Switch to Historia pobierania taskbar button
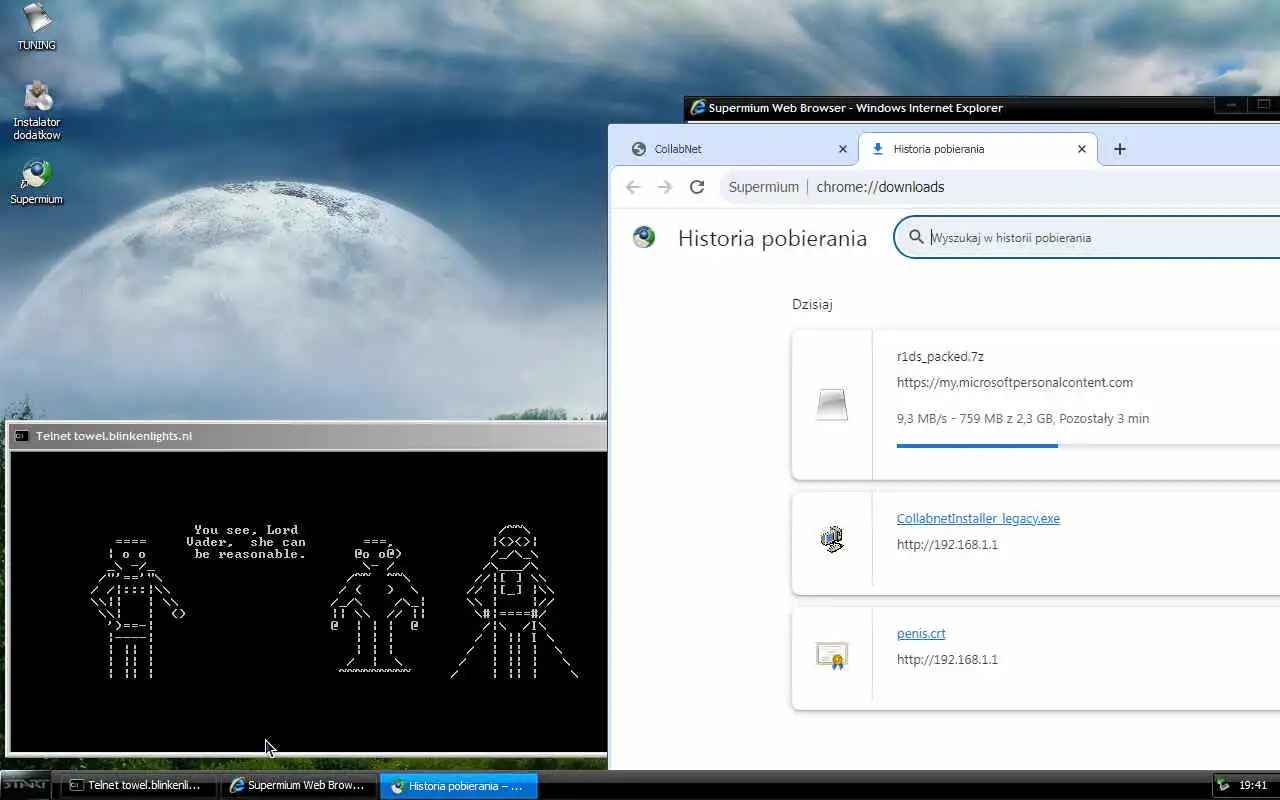 (x=459, y=786)
